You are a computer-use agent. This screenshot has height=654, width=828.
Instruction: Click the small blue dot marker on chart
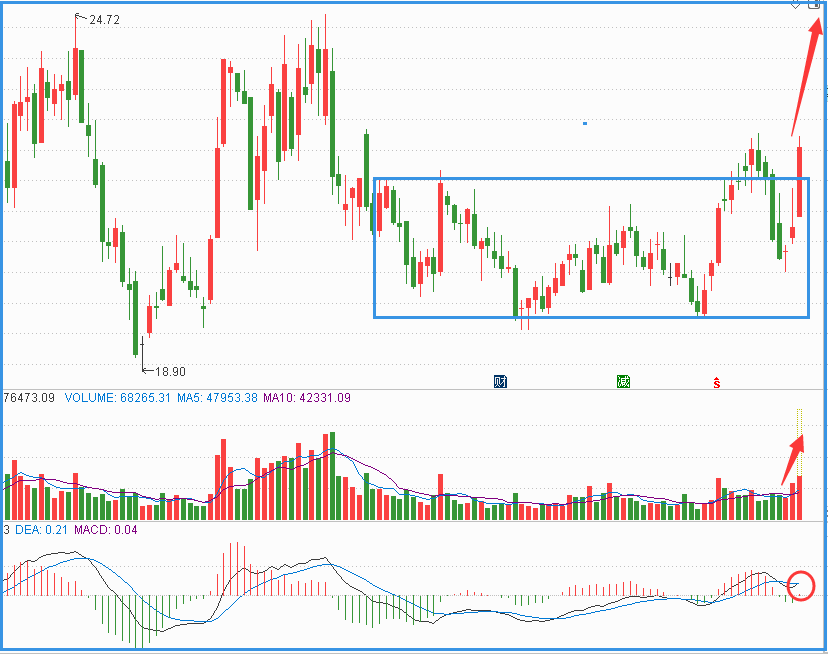pos(585,124)
